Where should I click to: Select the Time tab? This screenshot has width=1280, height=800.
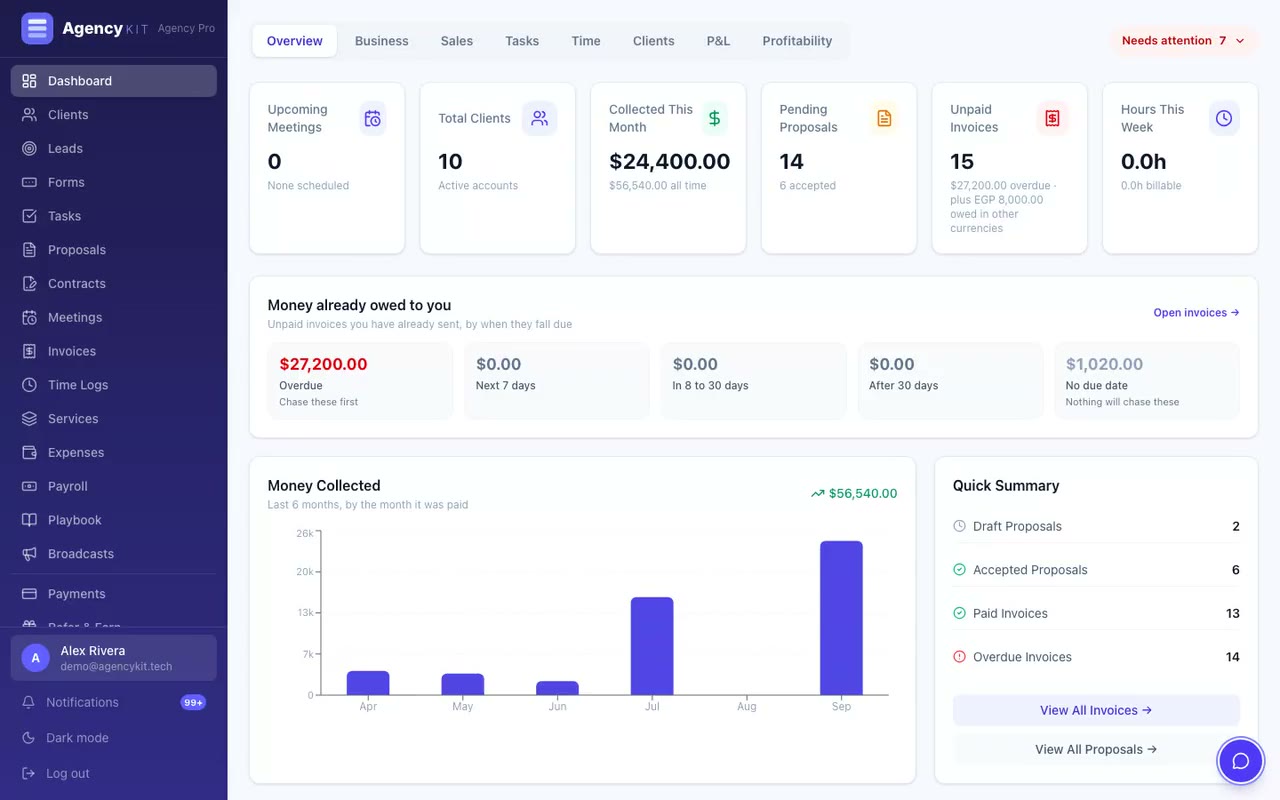click(x=586, y=41)
